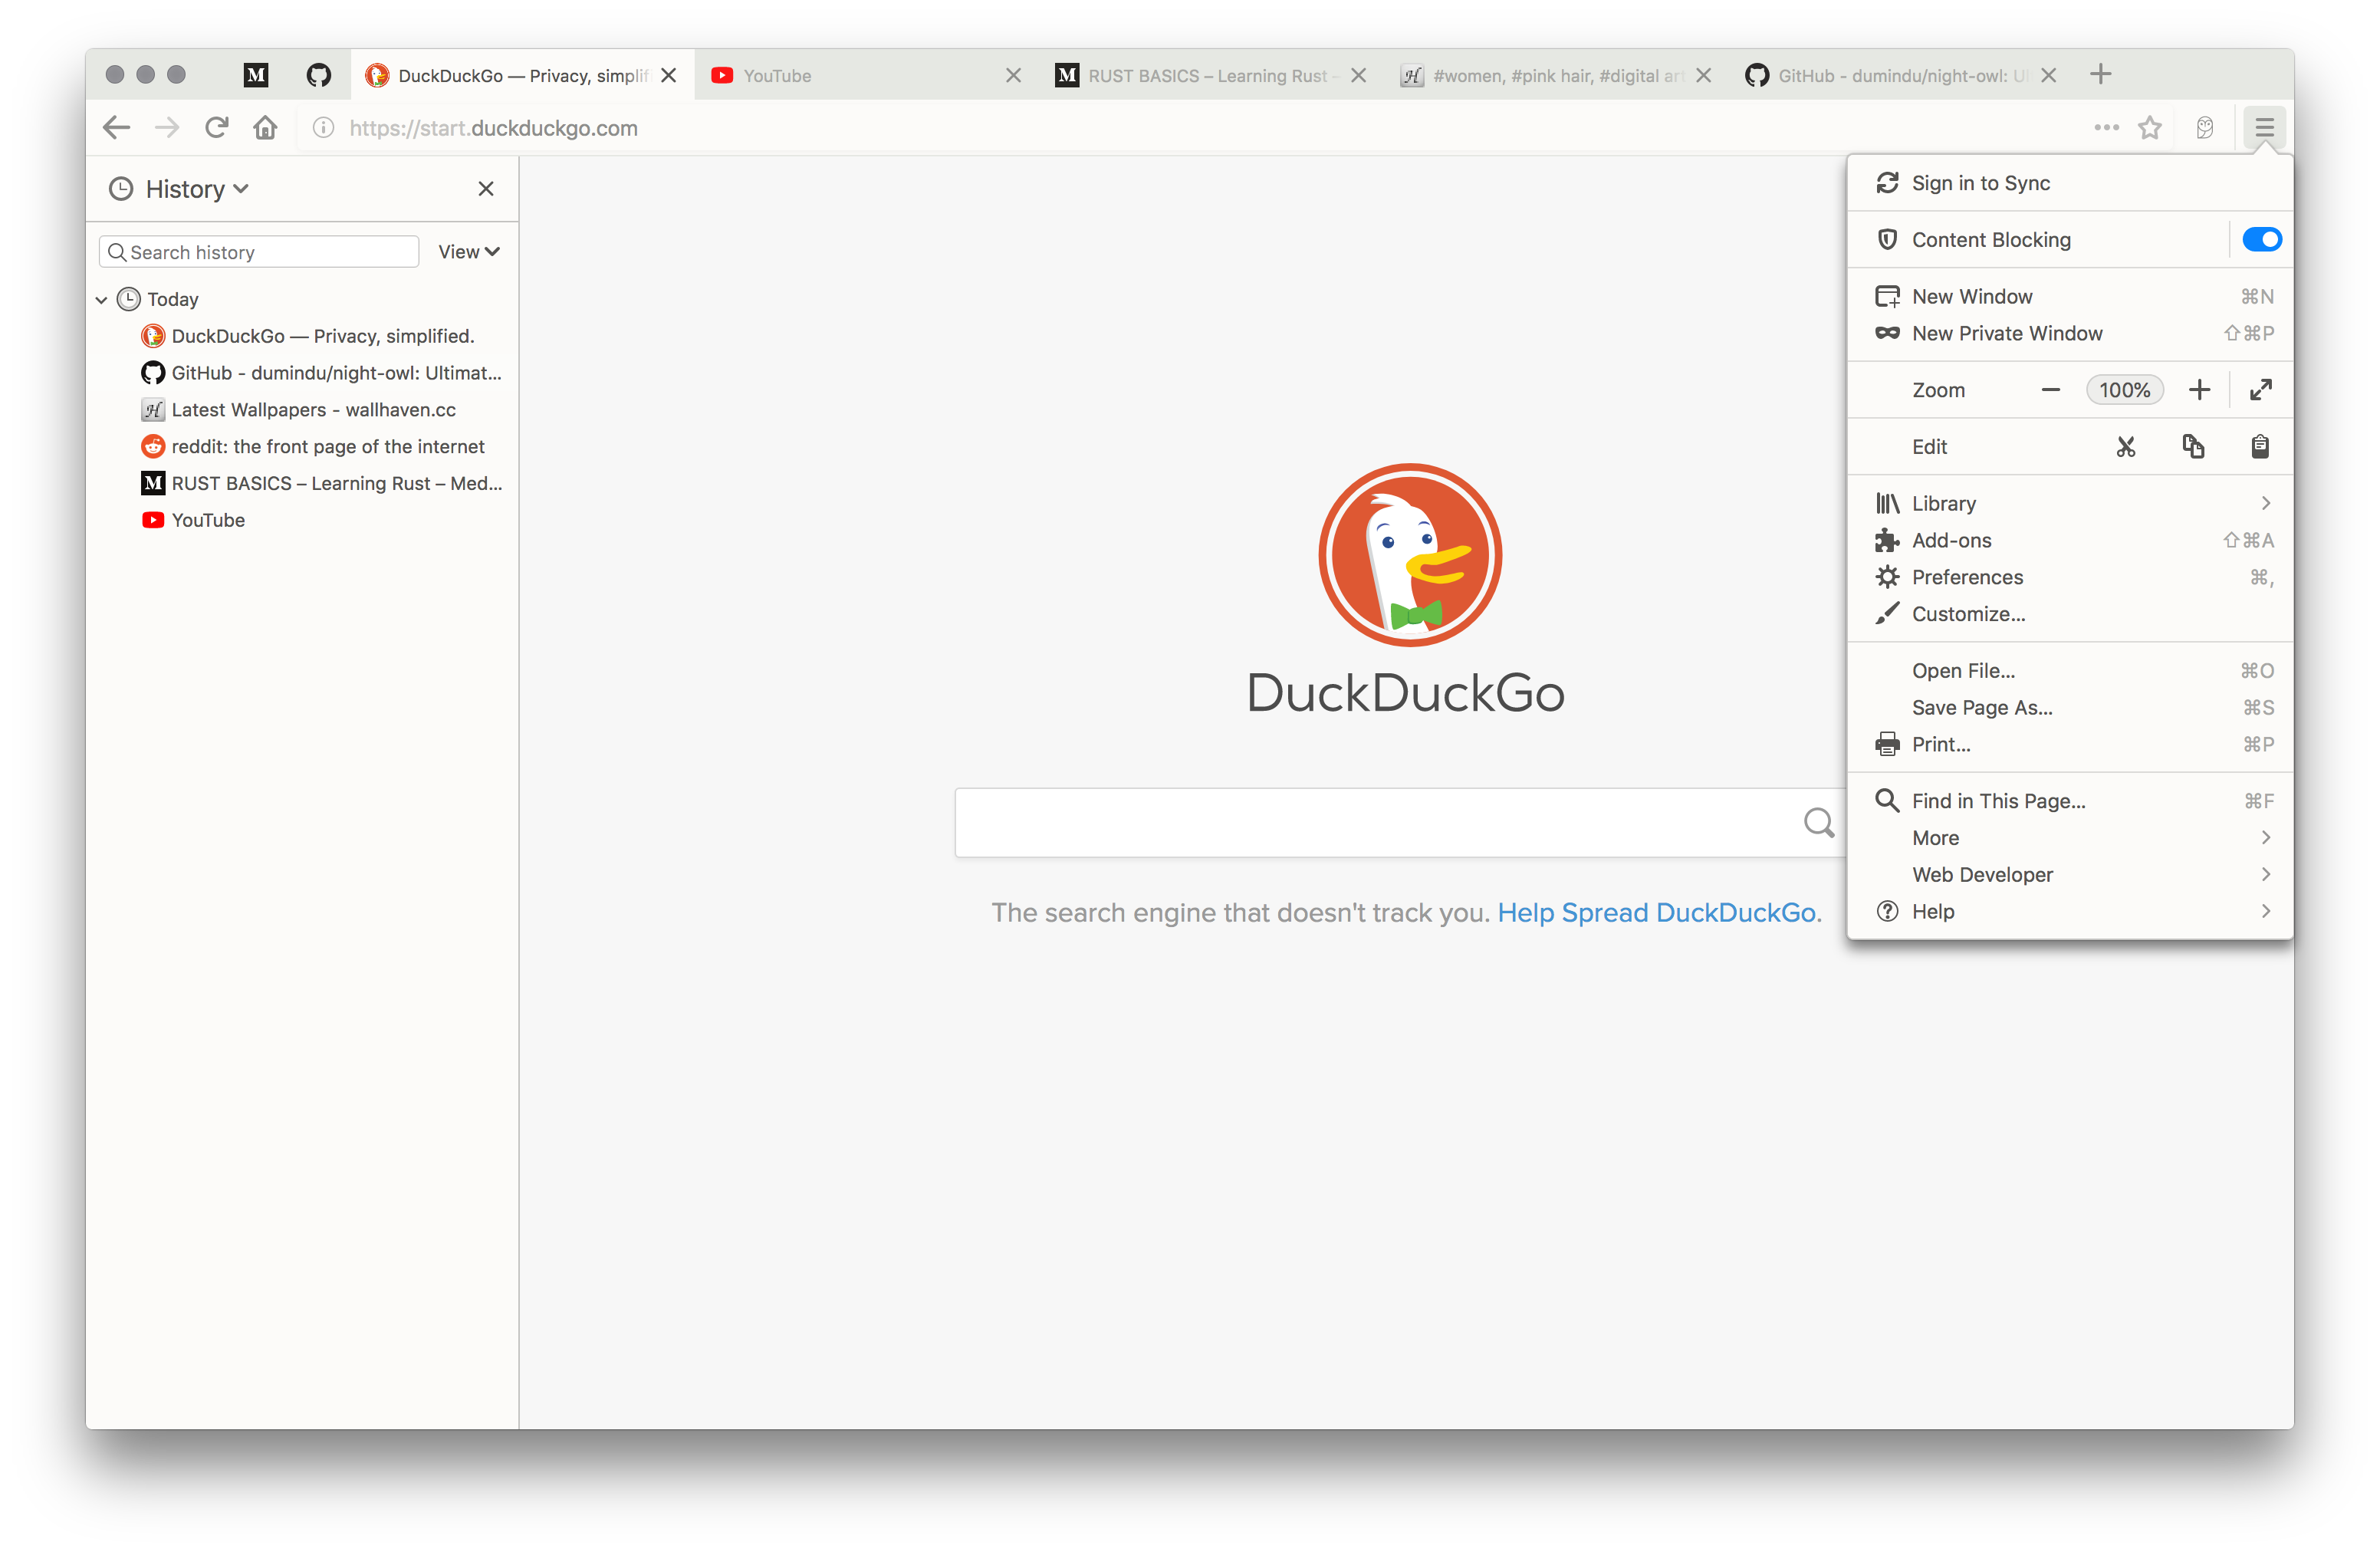This screenshot has height=1552, width=2380.
Task: Open Preferences from the menu
Action: coord(1967,577)
